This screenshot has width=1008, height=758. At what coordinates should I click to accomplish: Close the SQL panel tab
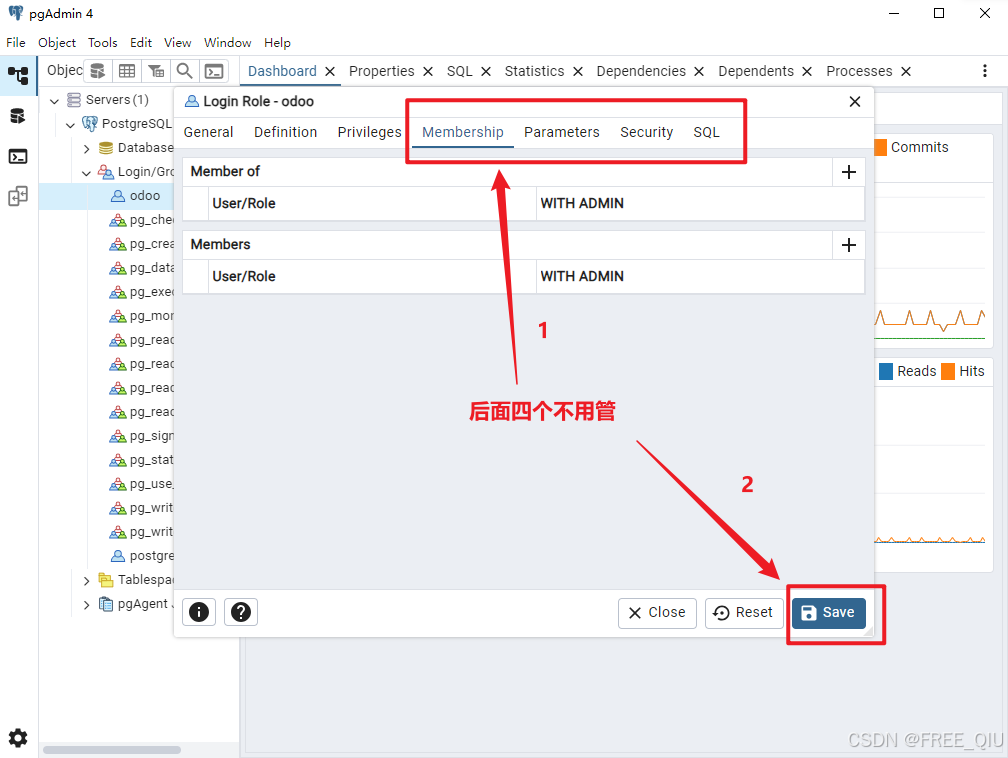tap(486, 71)
